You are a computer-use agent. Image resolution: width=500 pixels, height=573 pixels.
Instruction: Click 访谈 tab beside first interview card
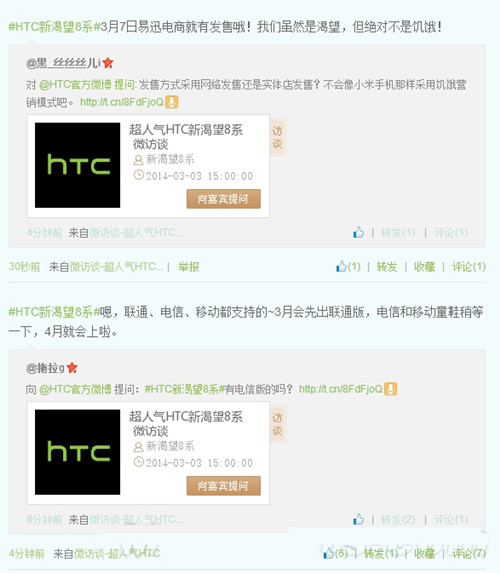coord(277,137)
